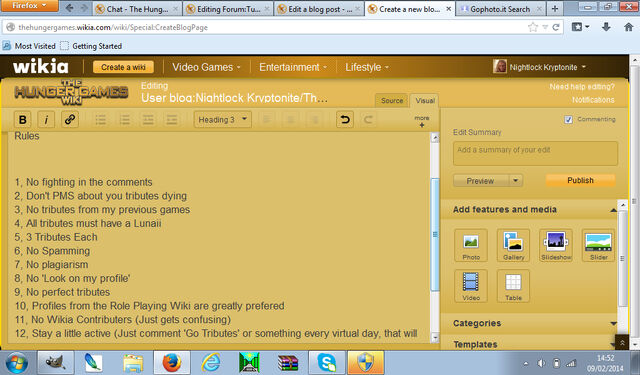Expand the Categories section
Image resolution: width=640 pixels, height=375 pixels.
point(534,323)
